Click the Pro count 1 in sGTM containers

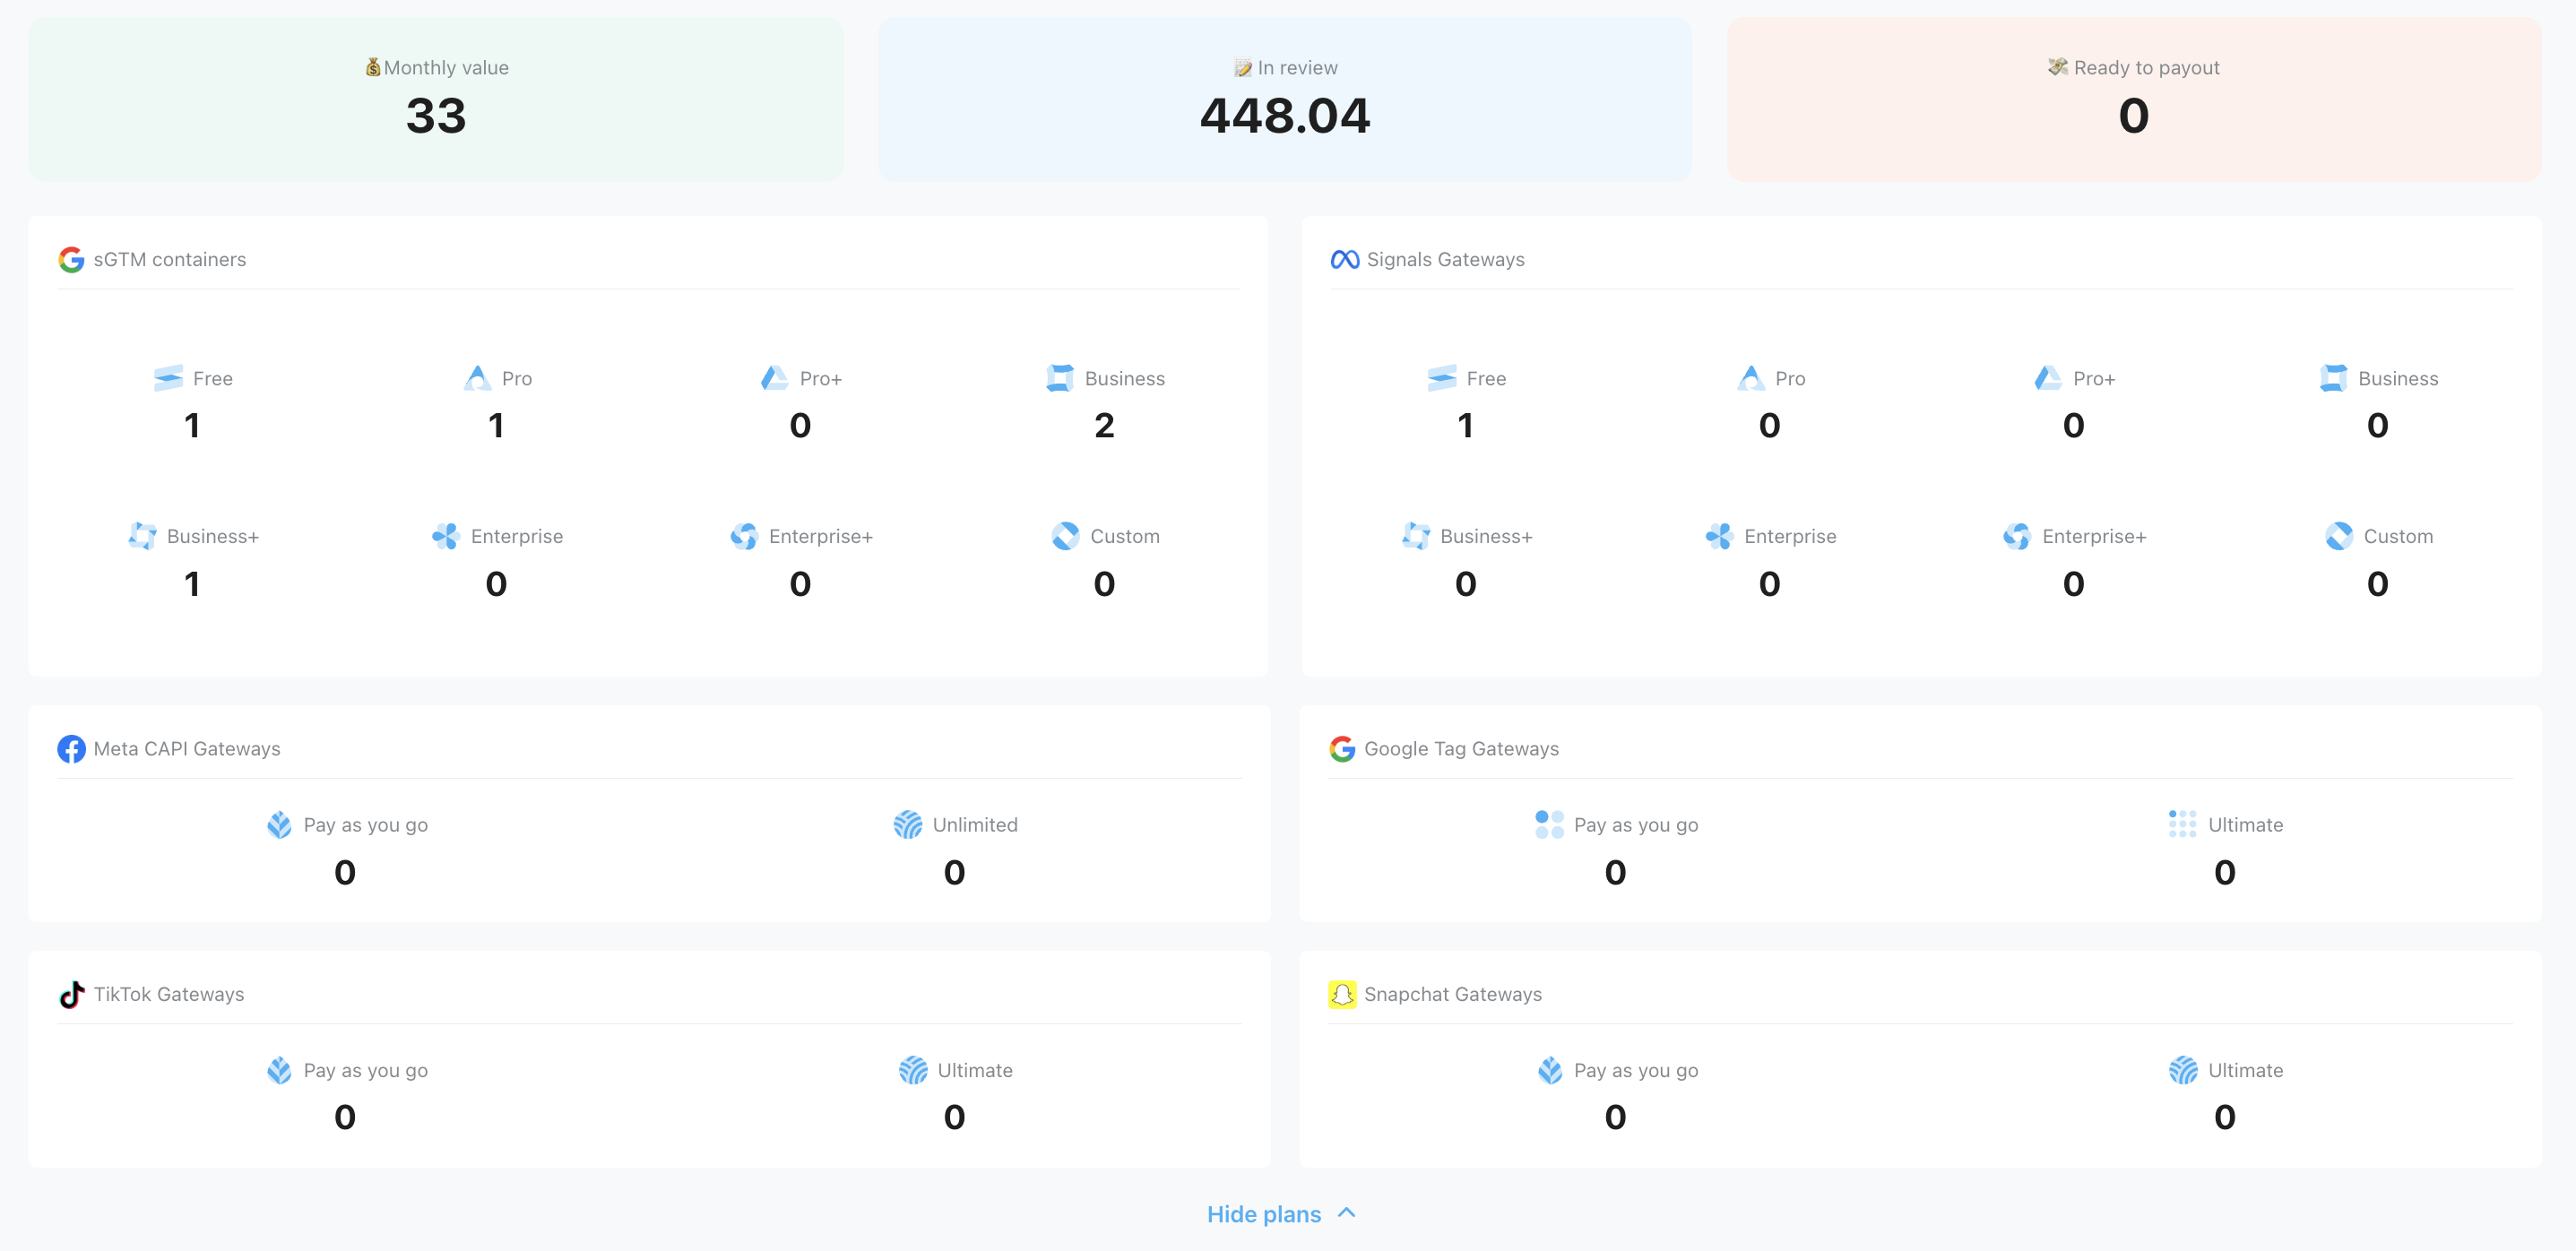(x=496, y=426)
